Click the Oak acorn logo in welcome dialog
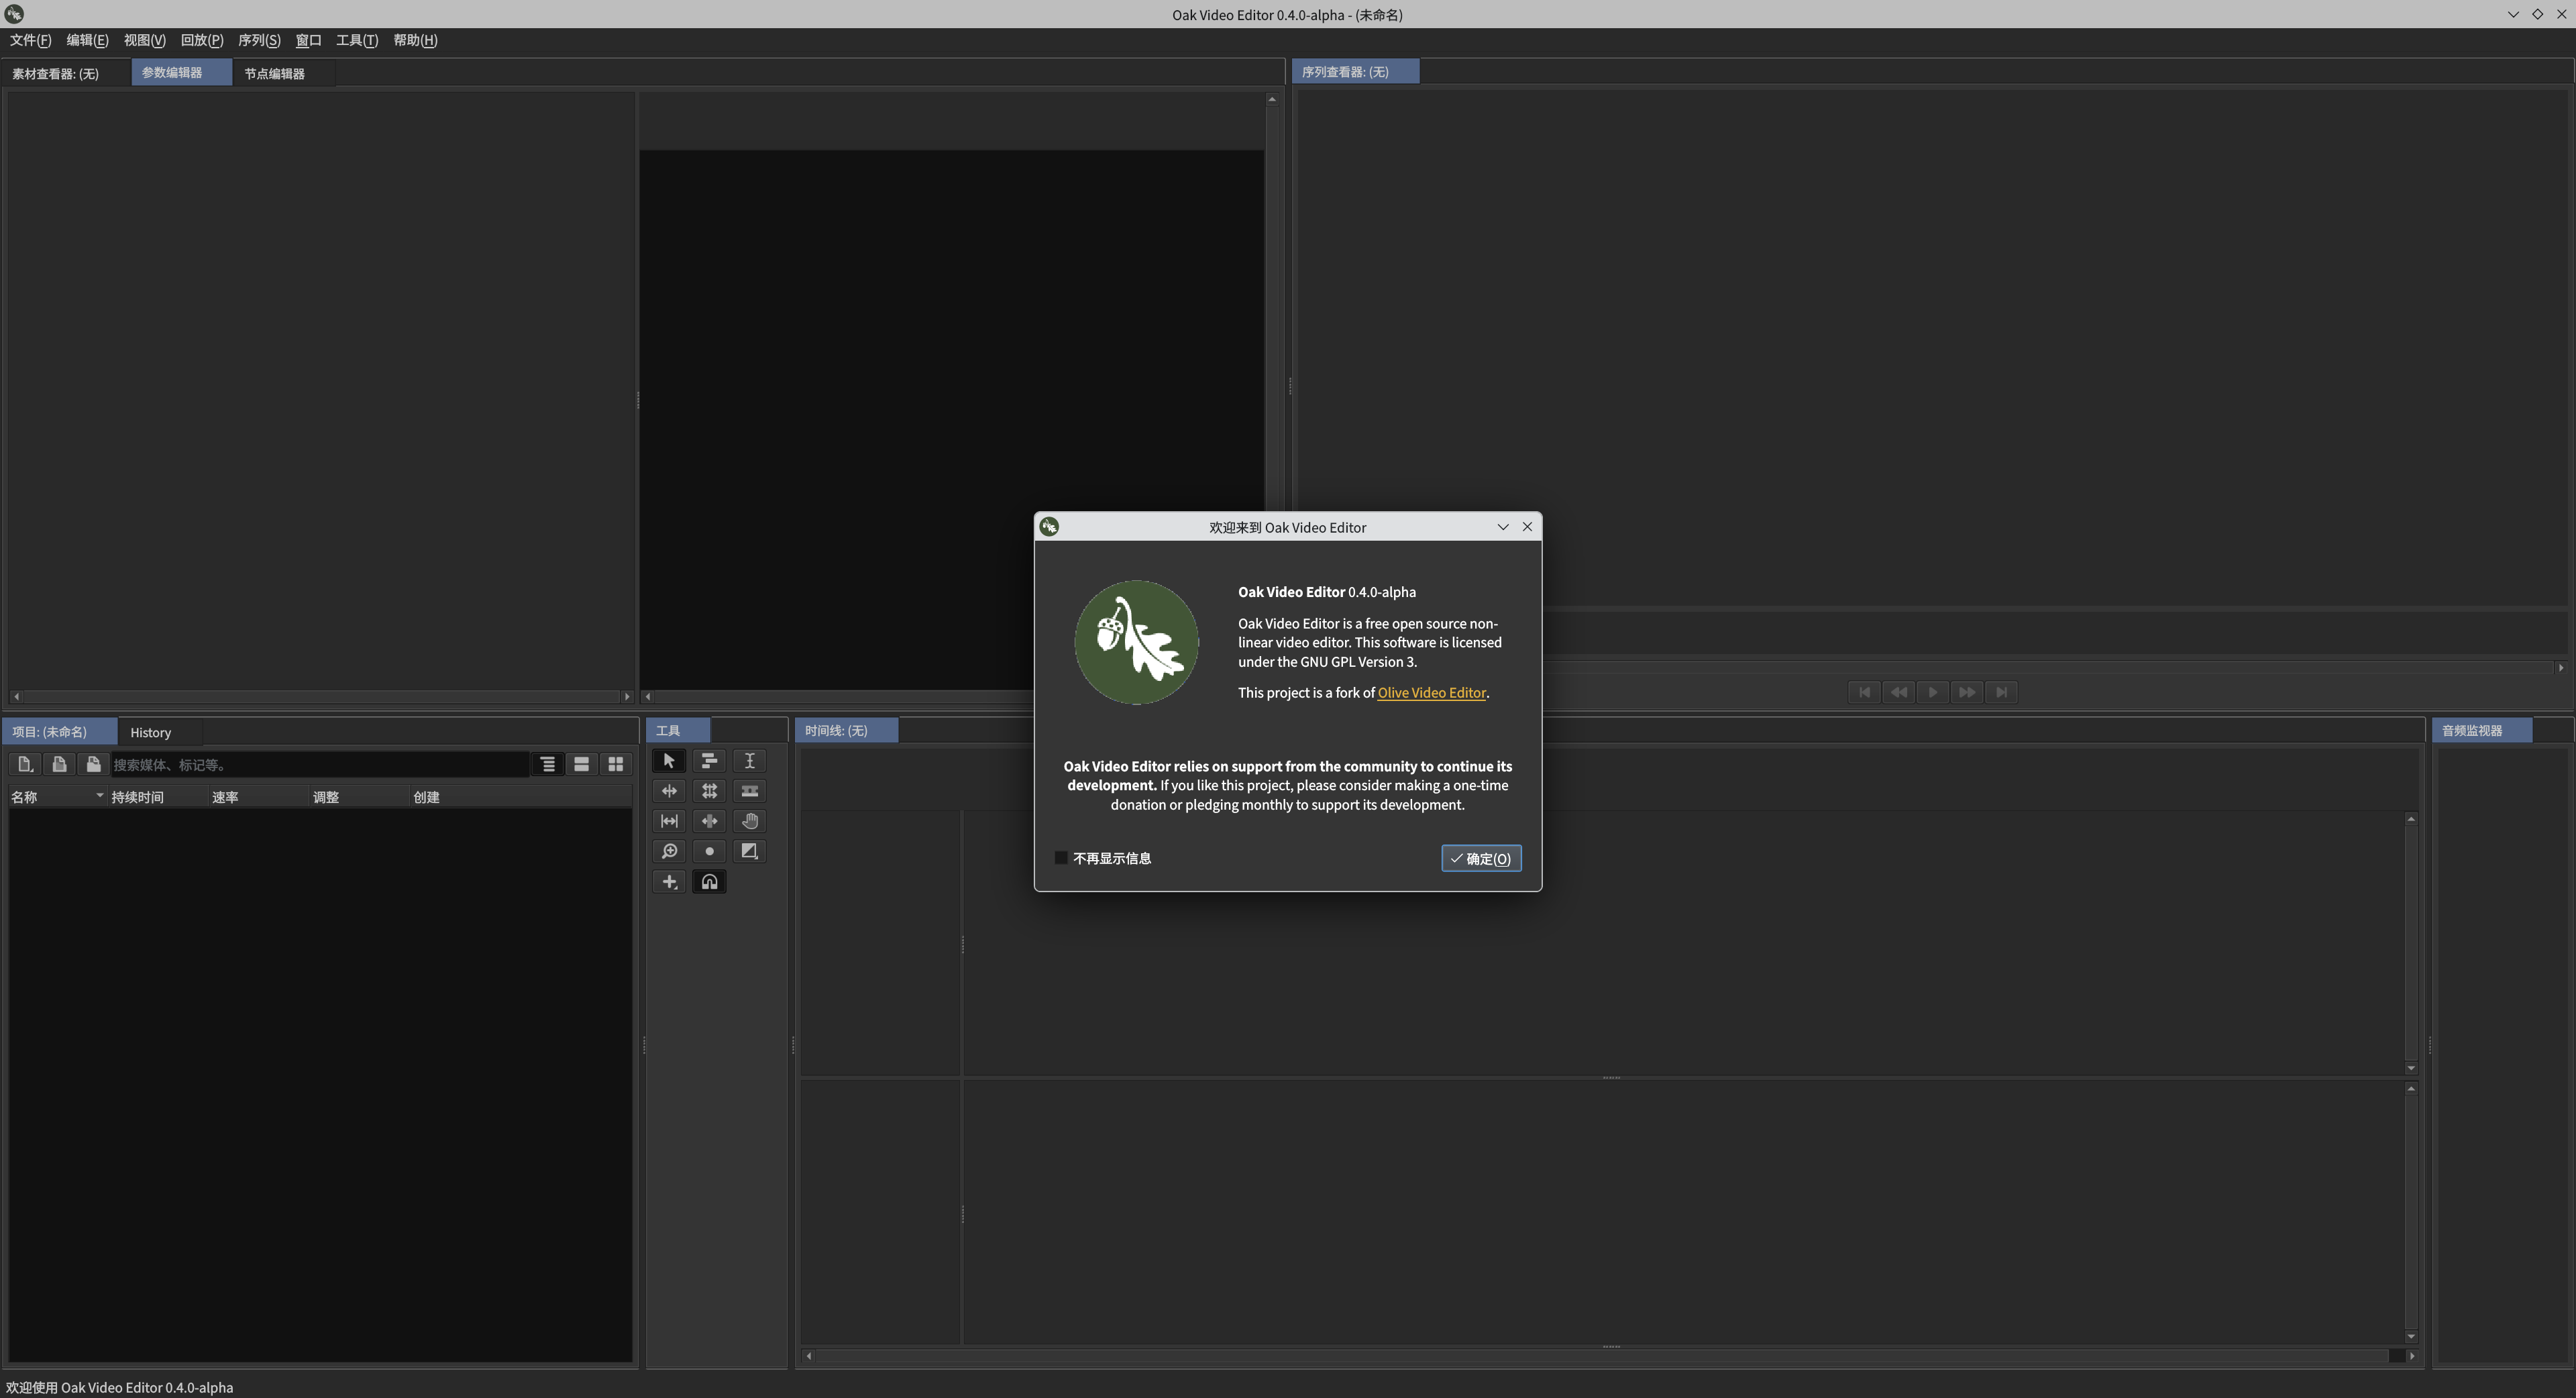This screenshot has height=1398, width=2576. tap(1136, 642)
